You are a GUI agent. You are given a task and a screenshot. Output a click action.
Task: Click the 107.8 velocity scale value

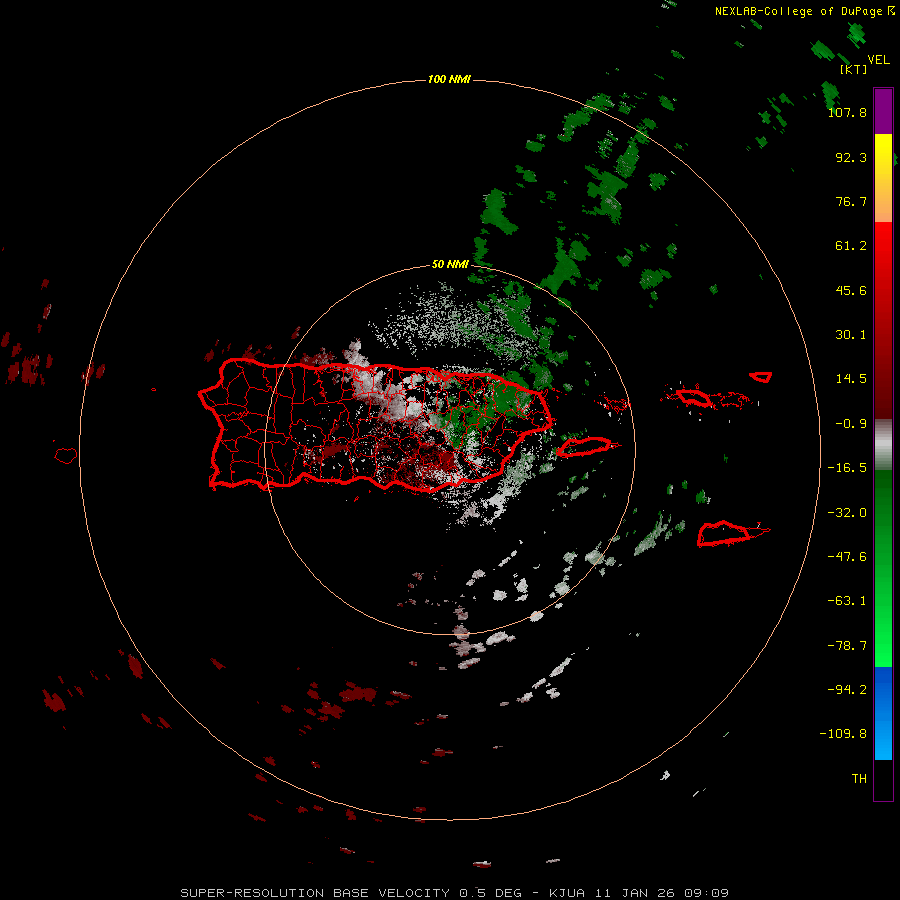847,112
